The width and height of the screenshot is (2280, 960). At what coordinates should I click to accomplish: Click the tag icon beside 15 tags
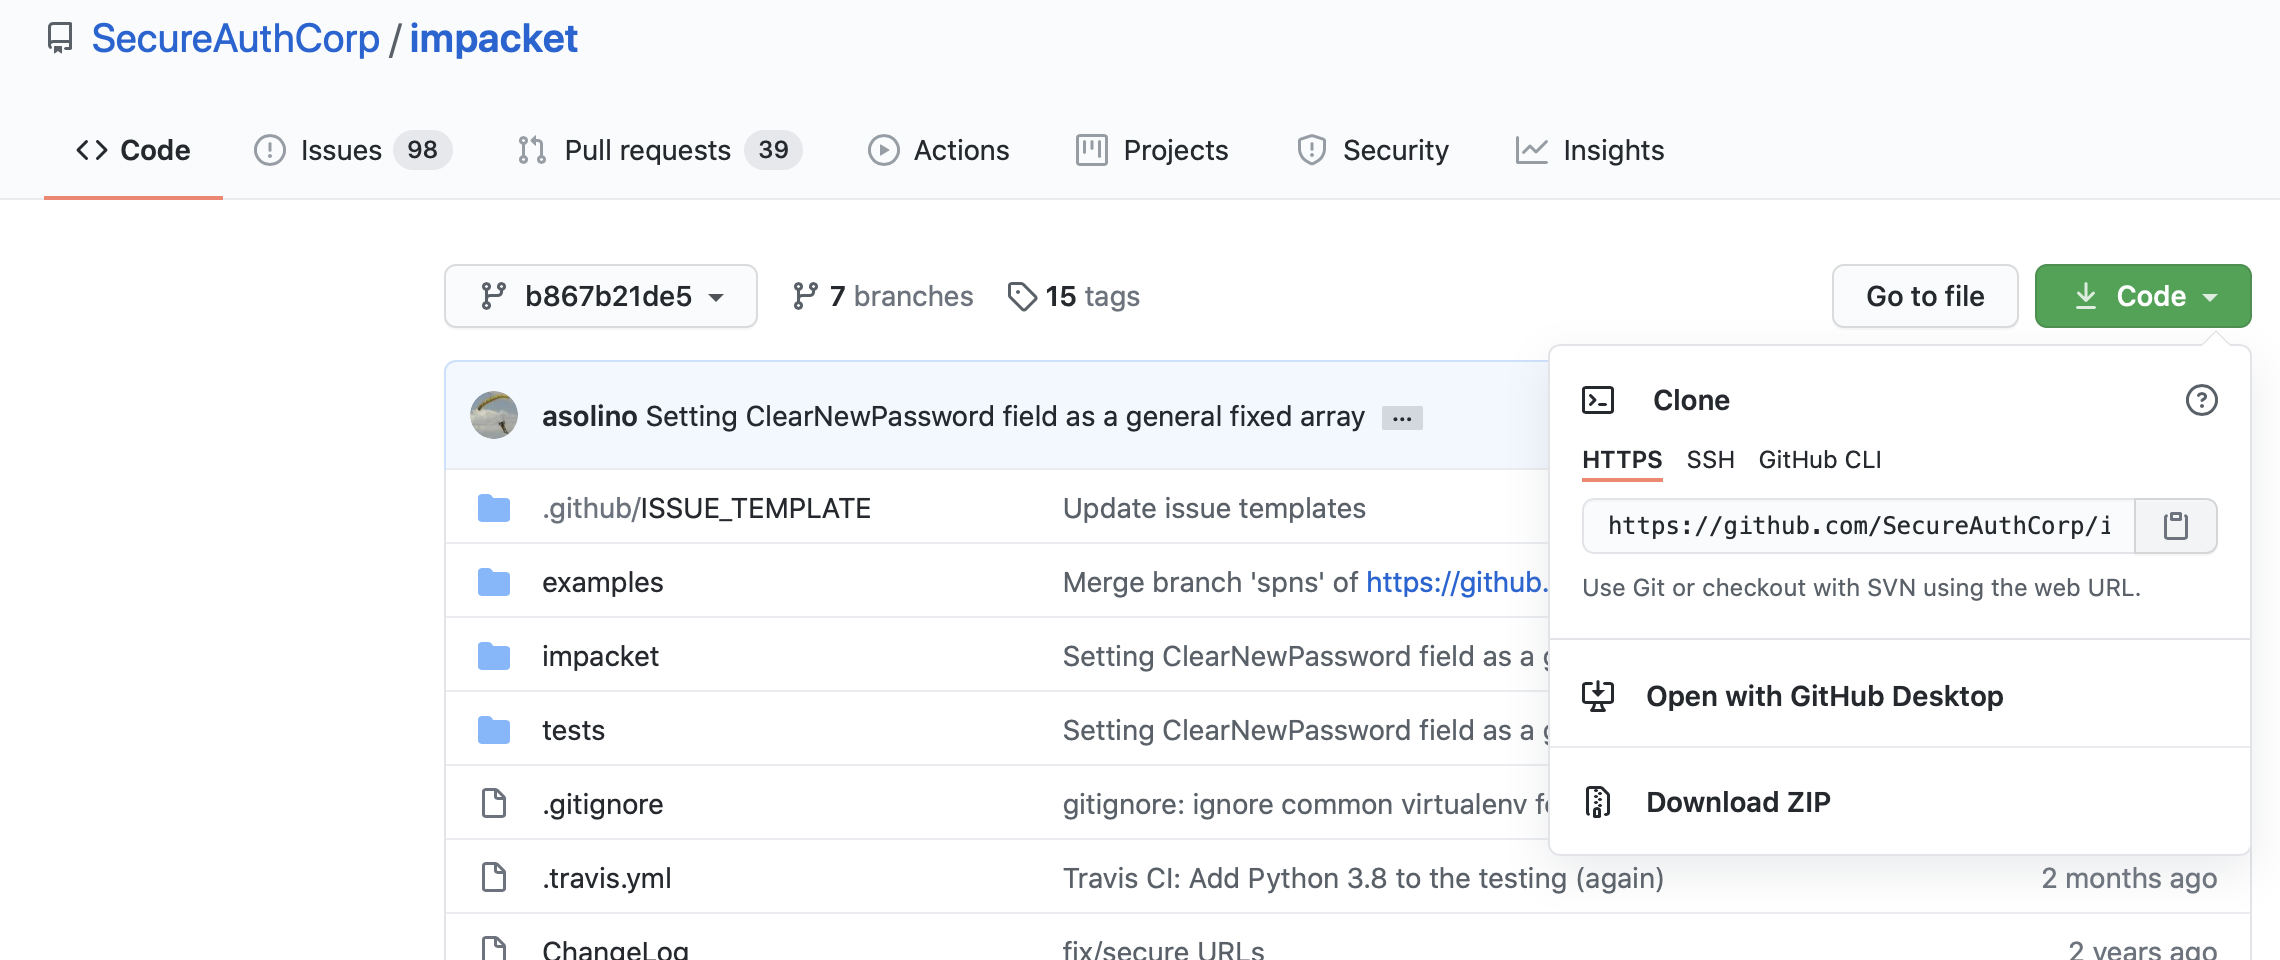click(x=1022, y=296)
